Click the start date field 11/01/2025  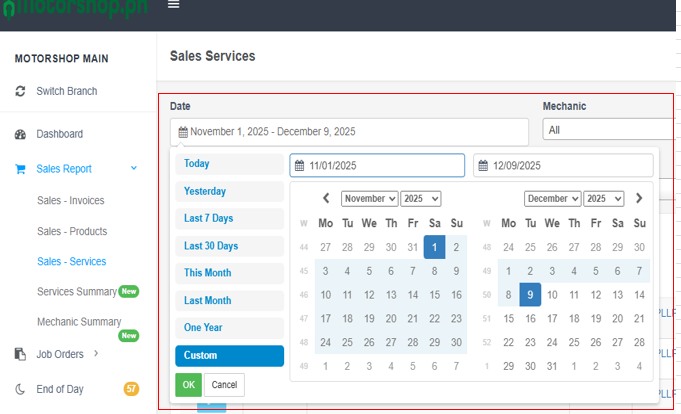tap(378, 166)
